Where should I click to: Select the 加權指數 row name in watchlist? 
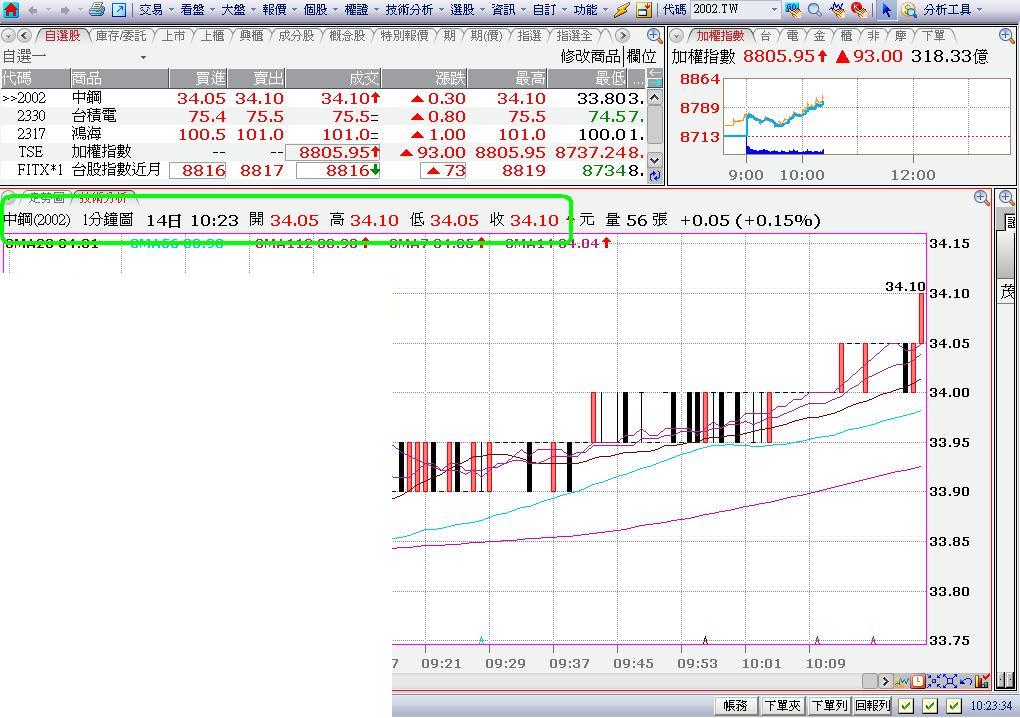point(101,152)
